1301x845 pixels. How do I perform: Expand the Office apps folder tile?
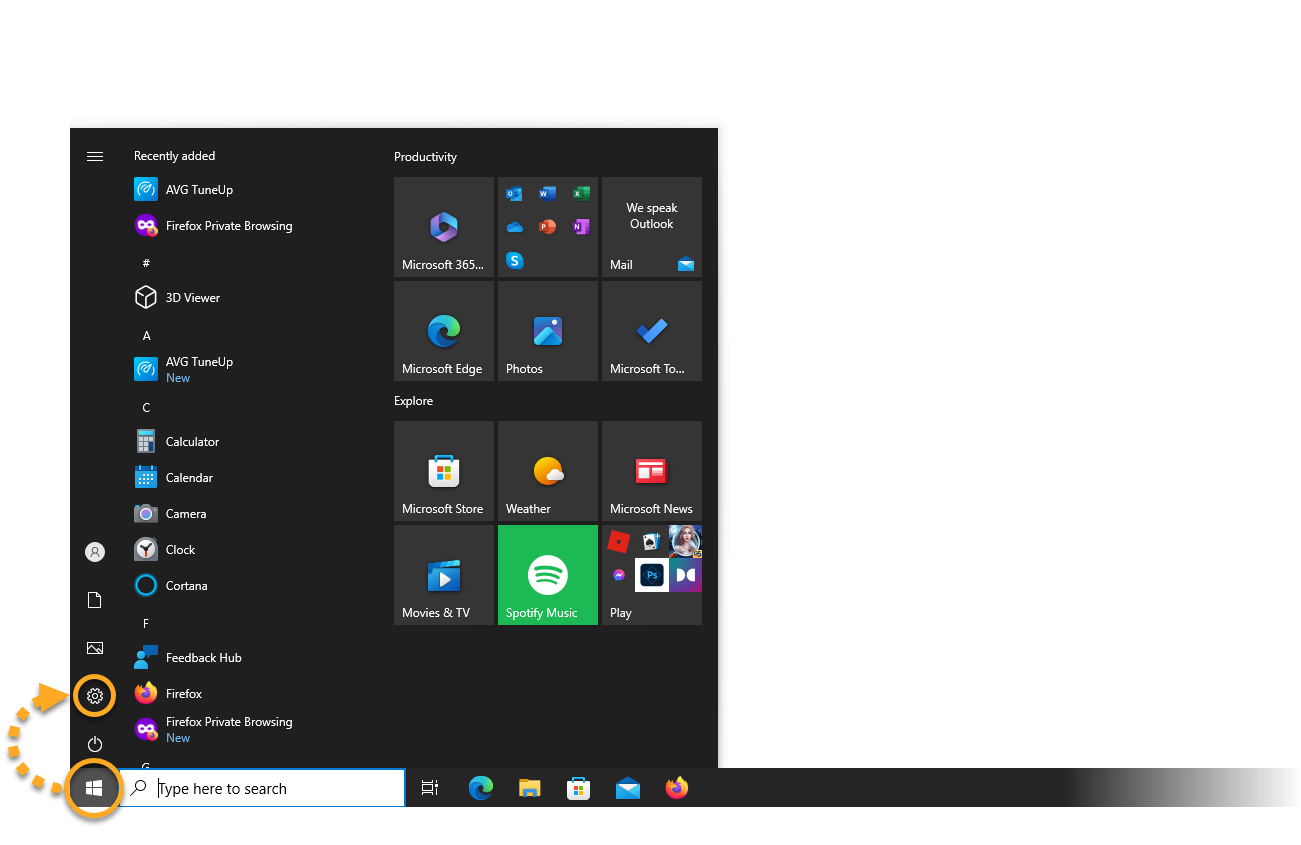coord(547,227)
